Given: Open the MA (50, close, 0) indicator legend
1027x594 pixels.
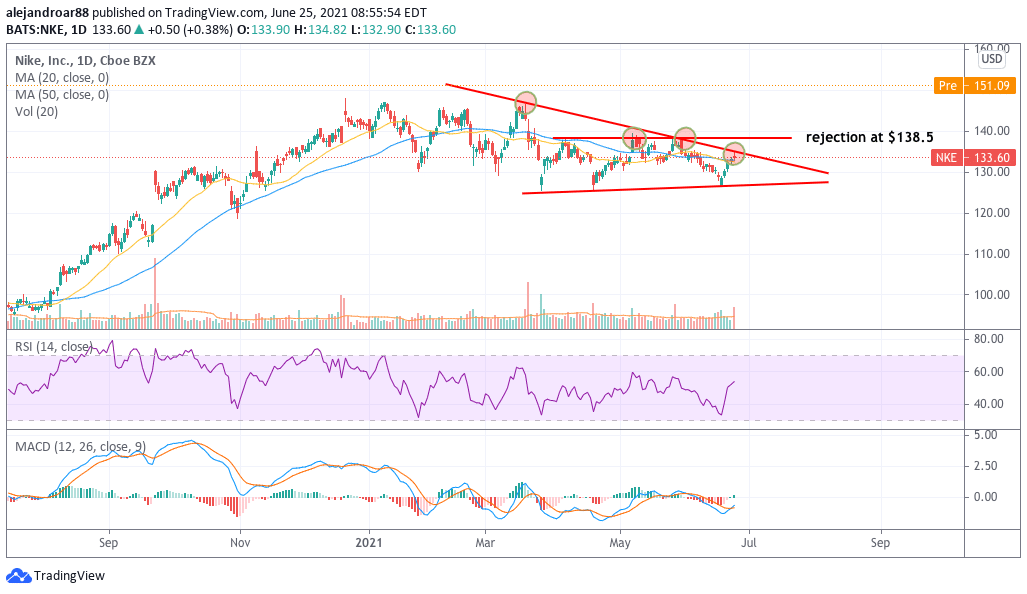Looking at the screenshot, I should pyautogui.click(x=62, y=95).
